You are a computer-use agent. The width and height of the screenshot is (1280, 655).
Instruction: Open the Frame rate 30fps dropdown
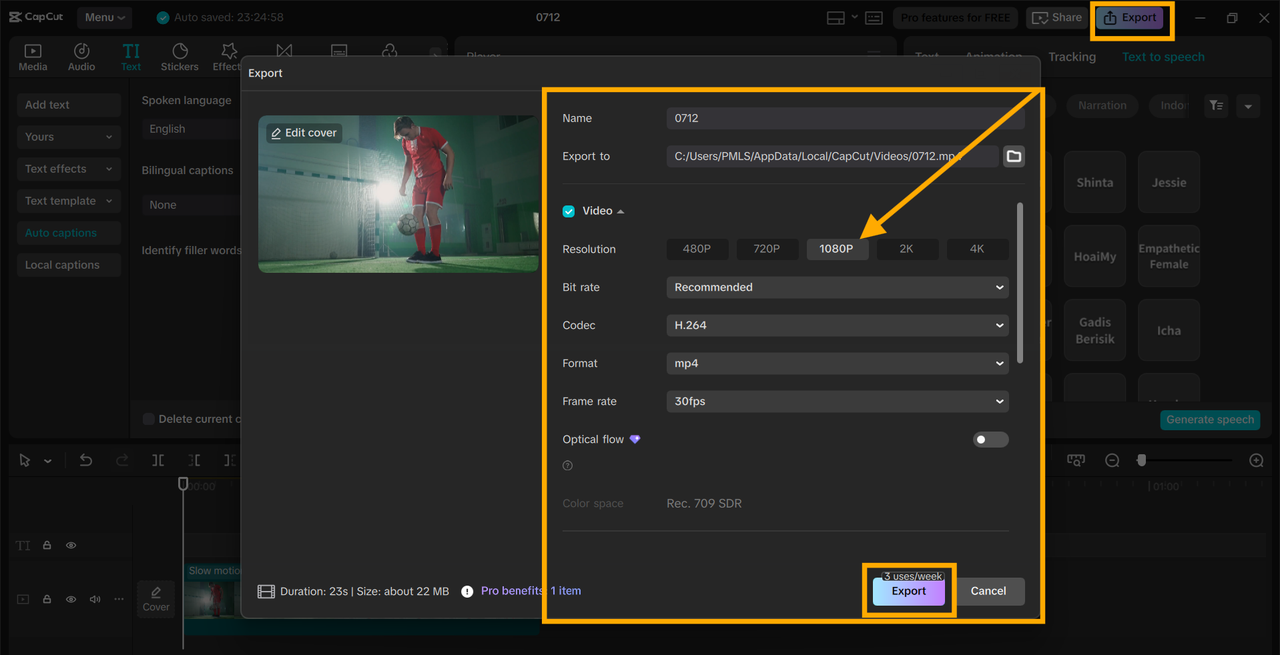pos(837,401)
